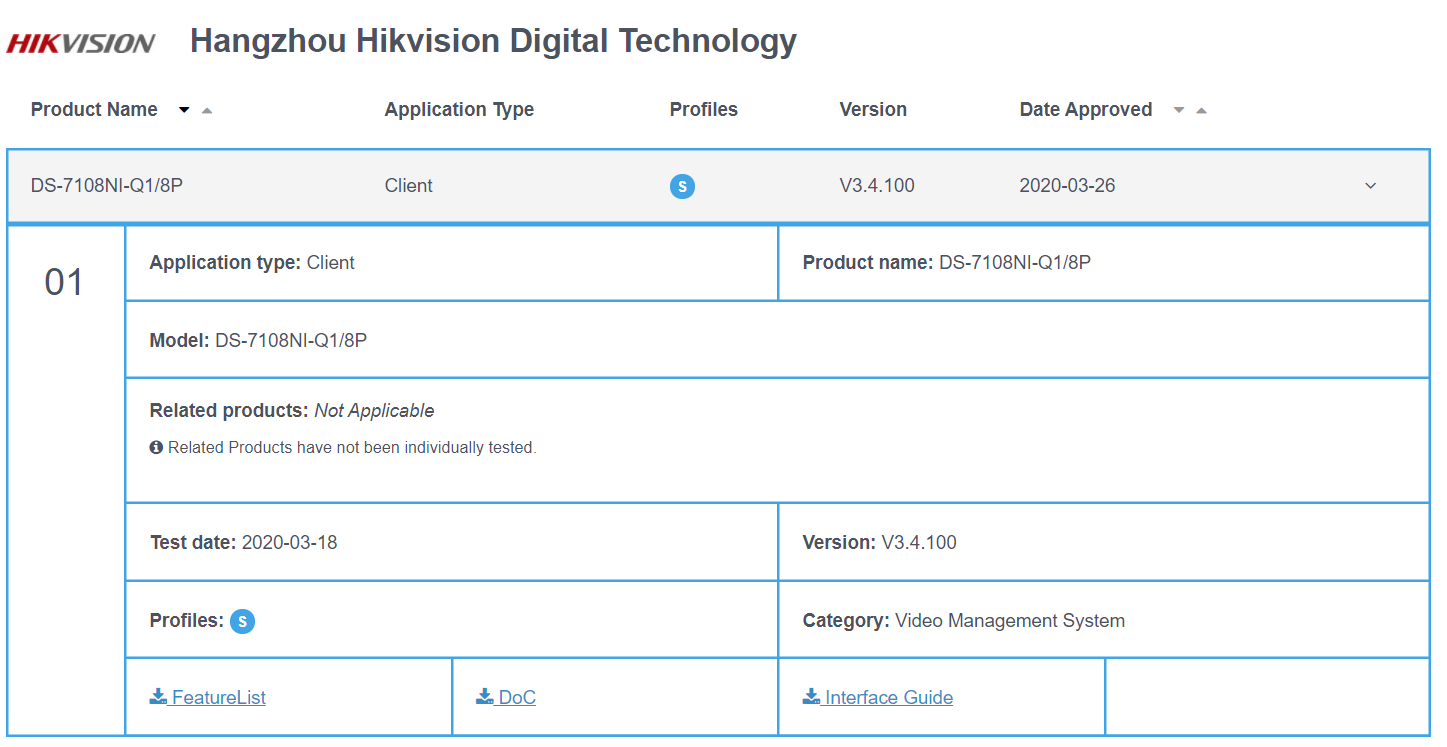Click info icon near Related Products note

point(156,447)
